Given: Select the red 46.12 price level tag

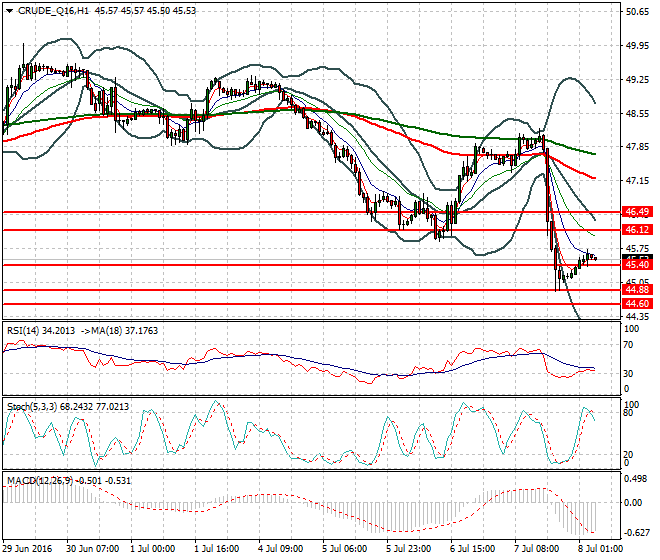Looking at the screenshot, I should click(x=637, y=230).
